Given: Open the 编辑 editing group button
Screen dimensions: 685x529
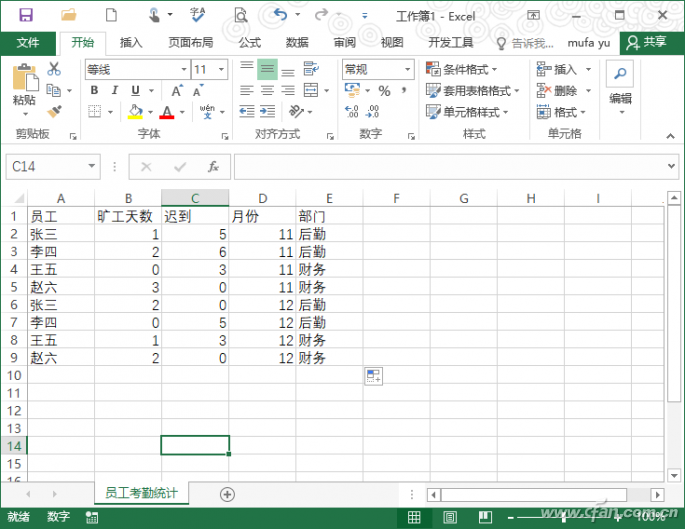Looking at the screenshot, I should tap(620, 89).
